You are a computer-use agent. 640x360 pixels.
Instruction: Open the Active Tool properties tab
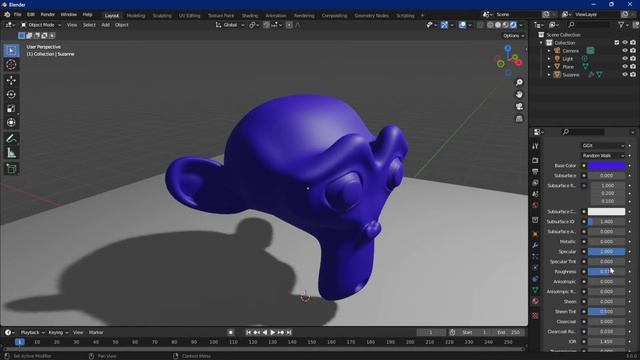tap(535, 146)
